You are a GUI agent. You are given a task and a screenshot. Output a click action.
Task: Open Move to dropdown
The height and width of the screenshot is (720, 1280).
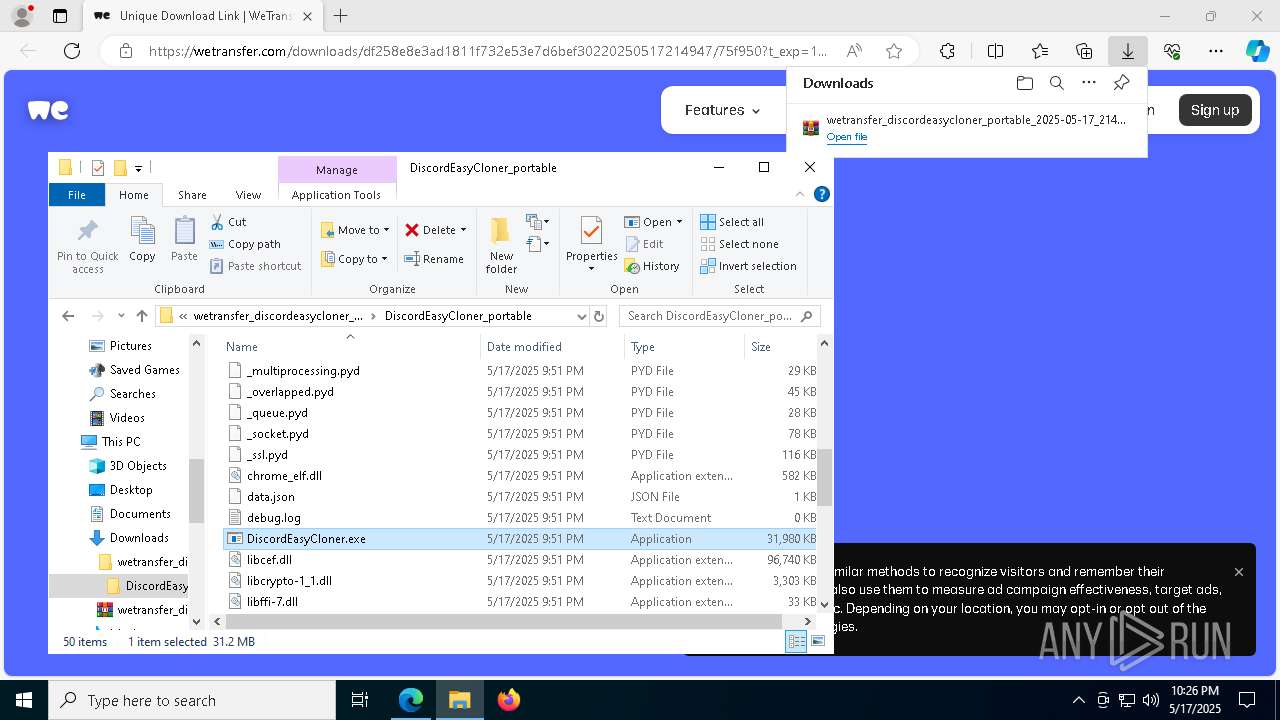point(353,230)
